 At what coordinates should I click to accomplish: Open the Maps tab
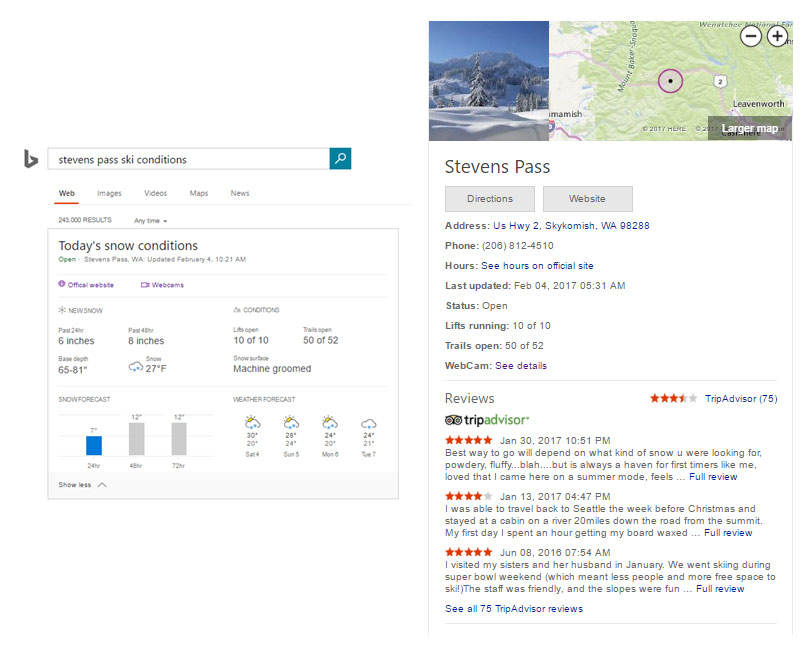tap(199, 193)
